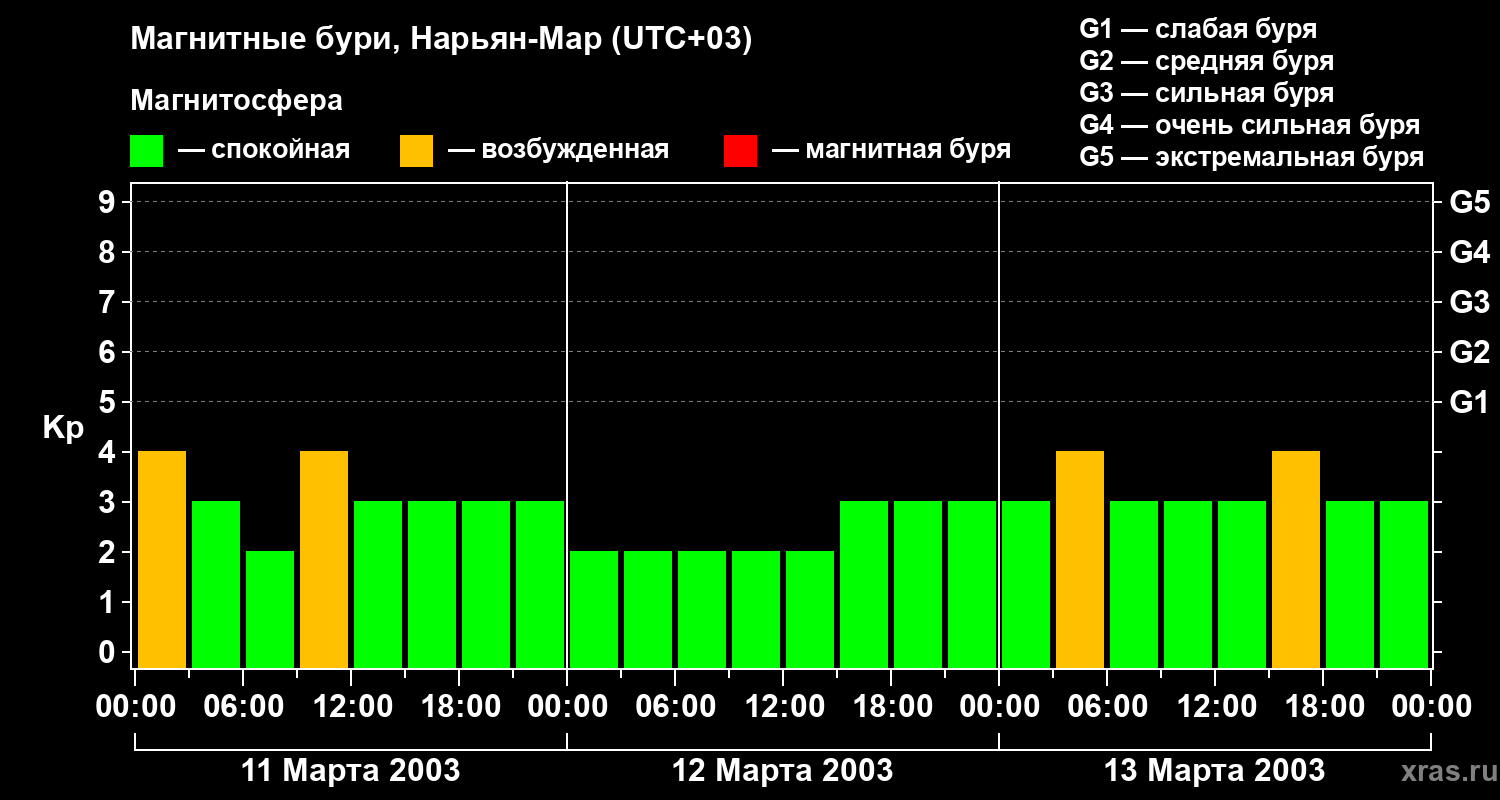Click the '— спокойная' legend label
The width and height of the screenshot is (1500, 800).
[x=264, y=151]
